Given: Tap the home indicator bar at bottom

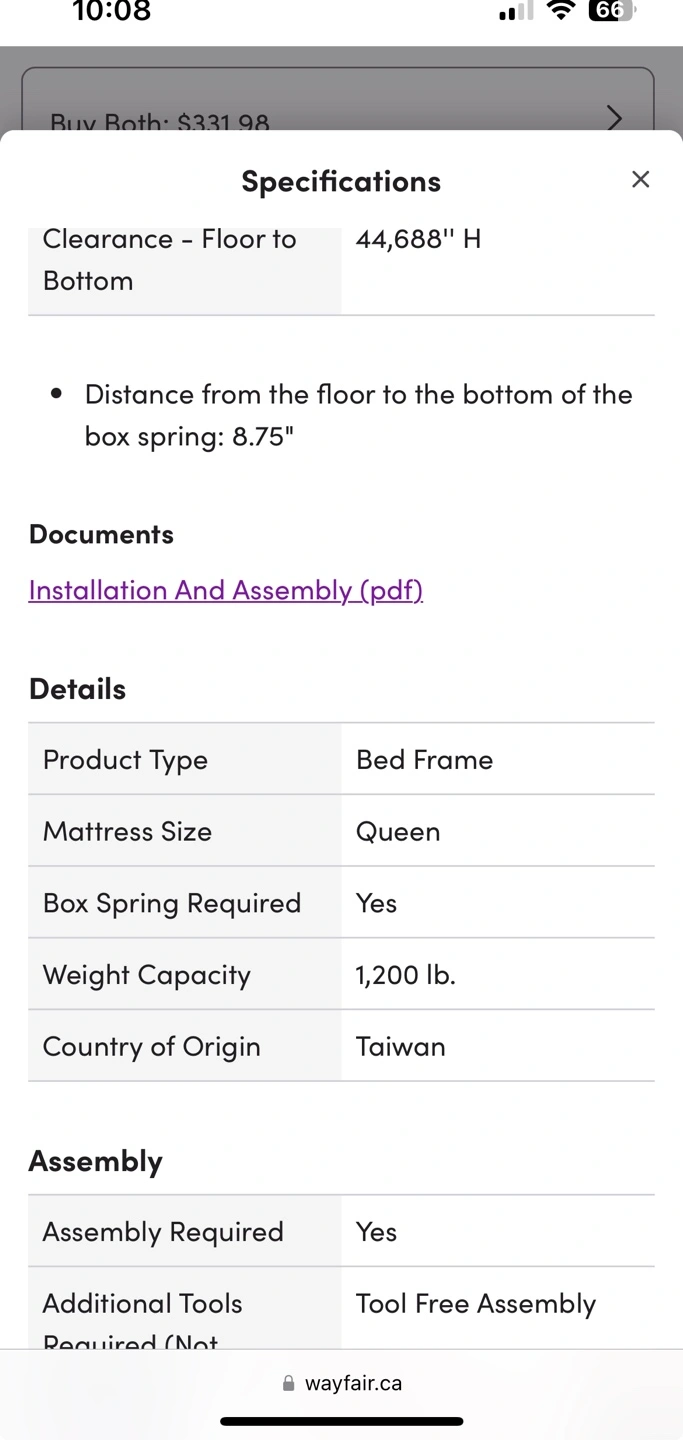Looking at the screenshot, I should [342, 1421].
